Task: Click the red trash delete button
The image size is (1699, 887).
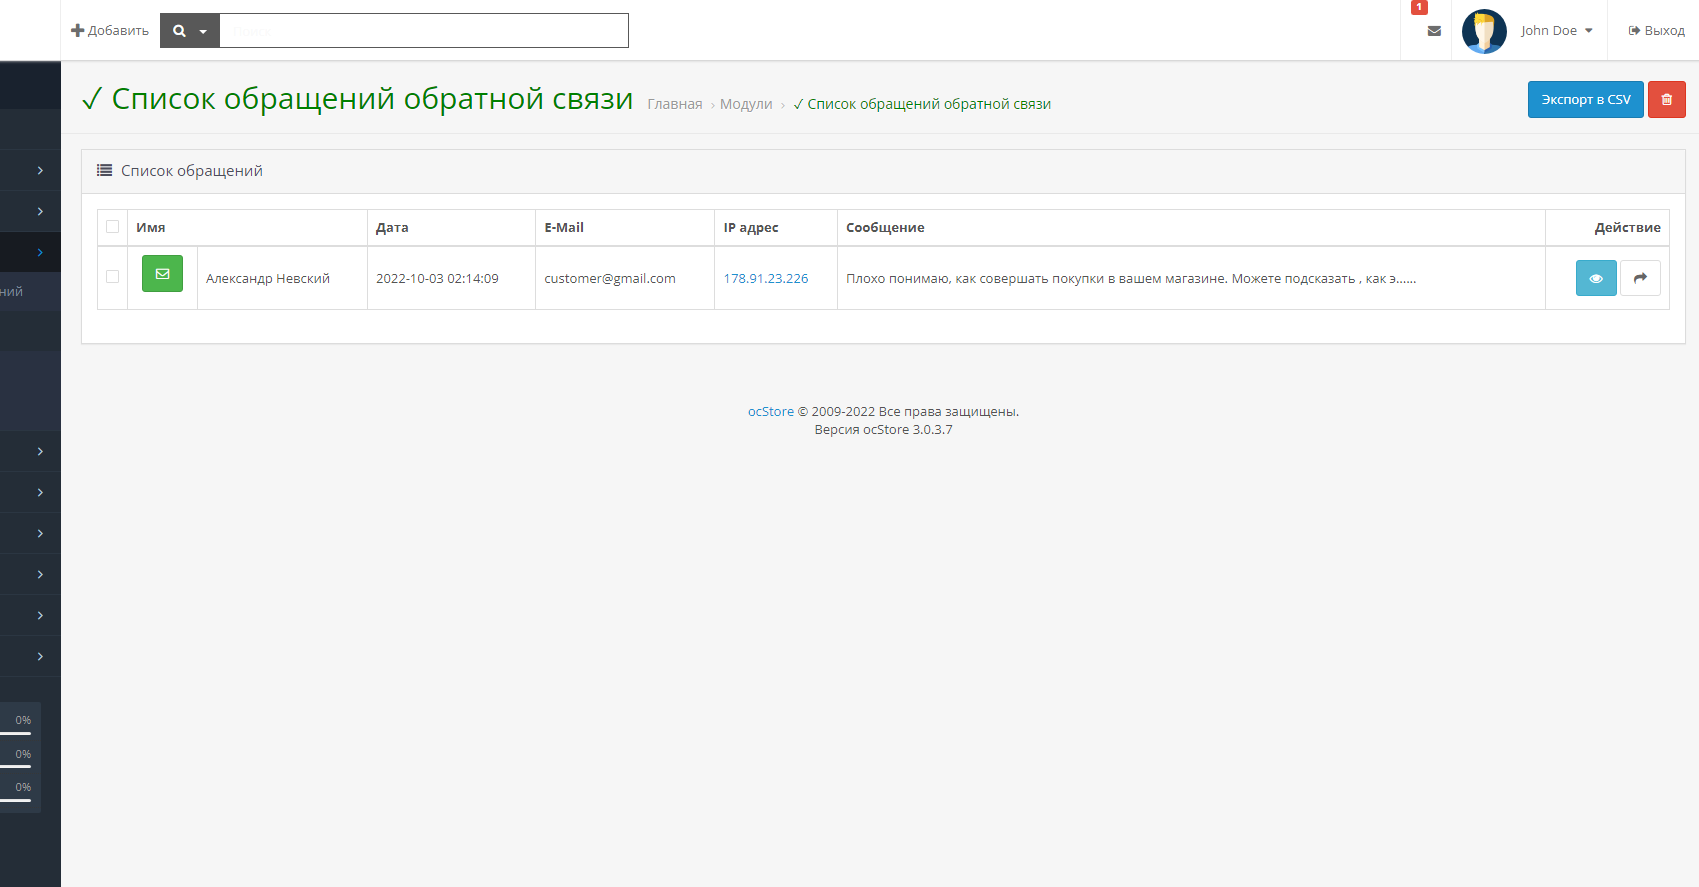Action: (x=1666, y=99)
